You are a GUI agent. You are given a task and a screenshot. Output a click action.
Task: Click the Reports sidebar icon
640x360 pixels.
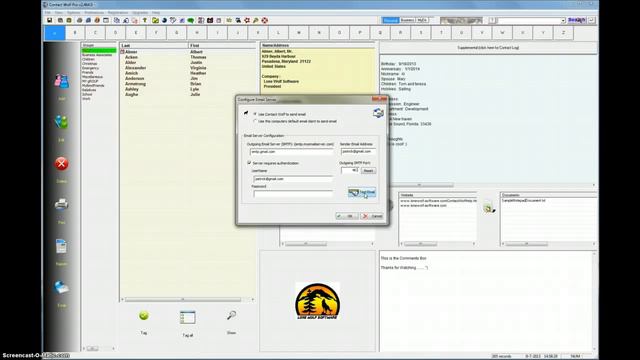coord(61,246)
